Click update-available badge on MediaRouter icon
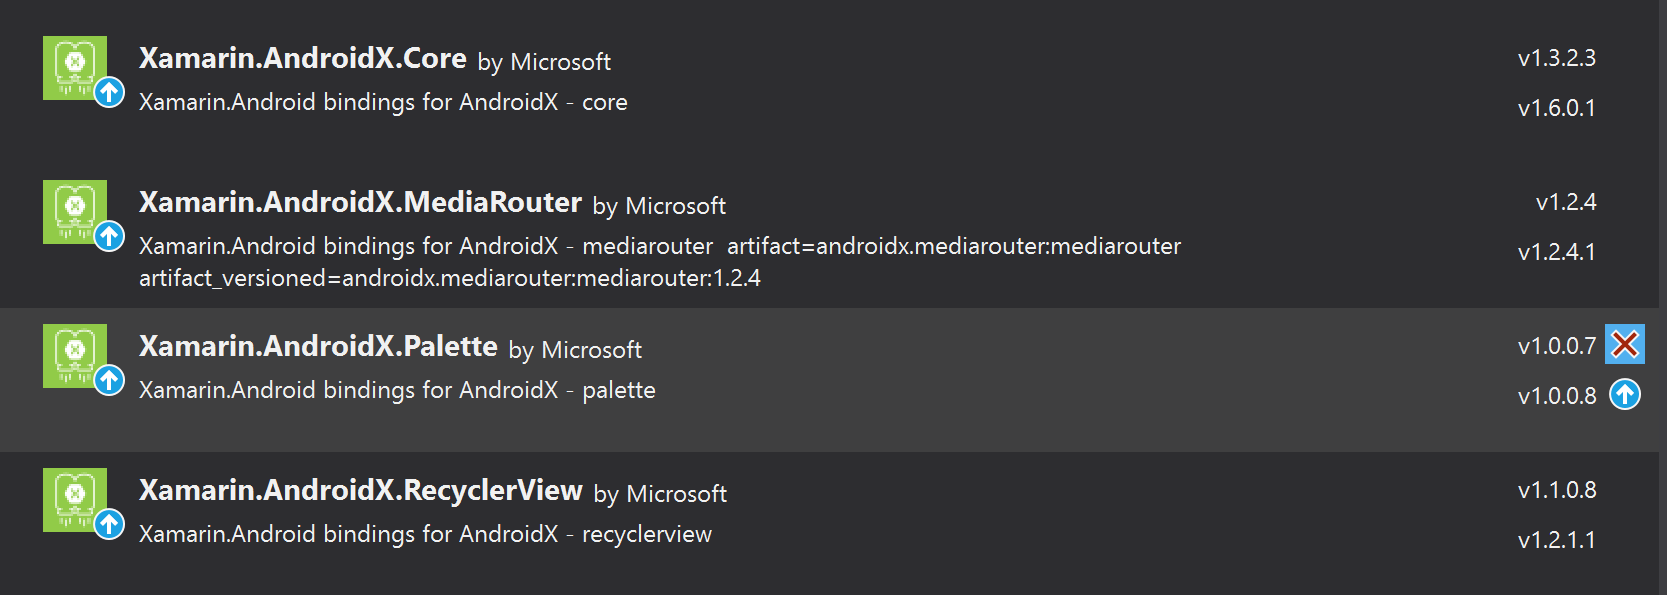Viewport: 1667px width, 595px height. [x=109, y=237]
